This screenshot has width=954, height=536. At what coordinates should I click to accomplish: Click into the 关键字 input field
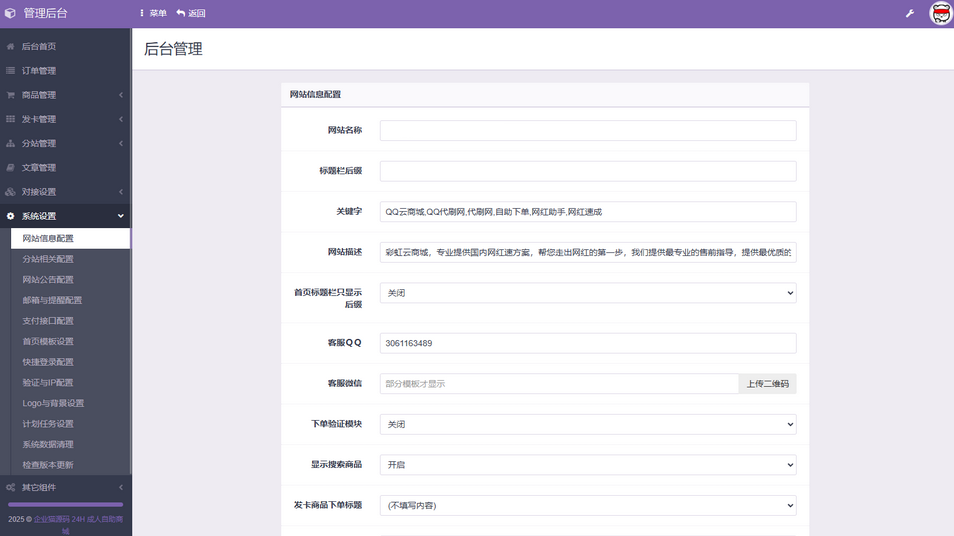pos(588,212)
